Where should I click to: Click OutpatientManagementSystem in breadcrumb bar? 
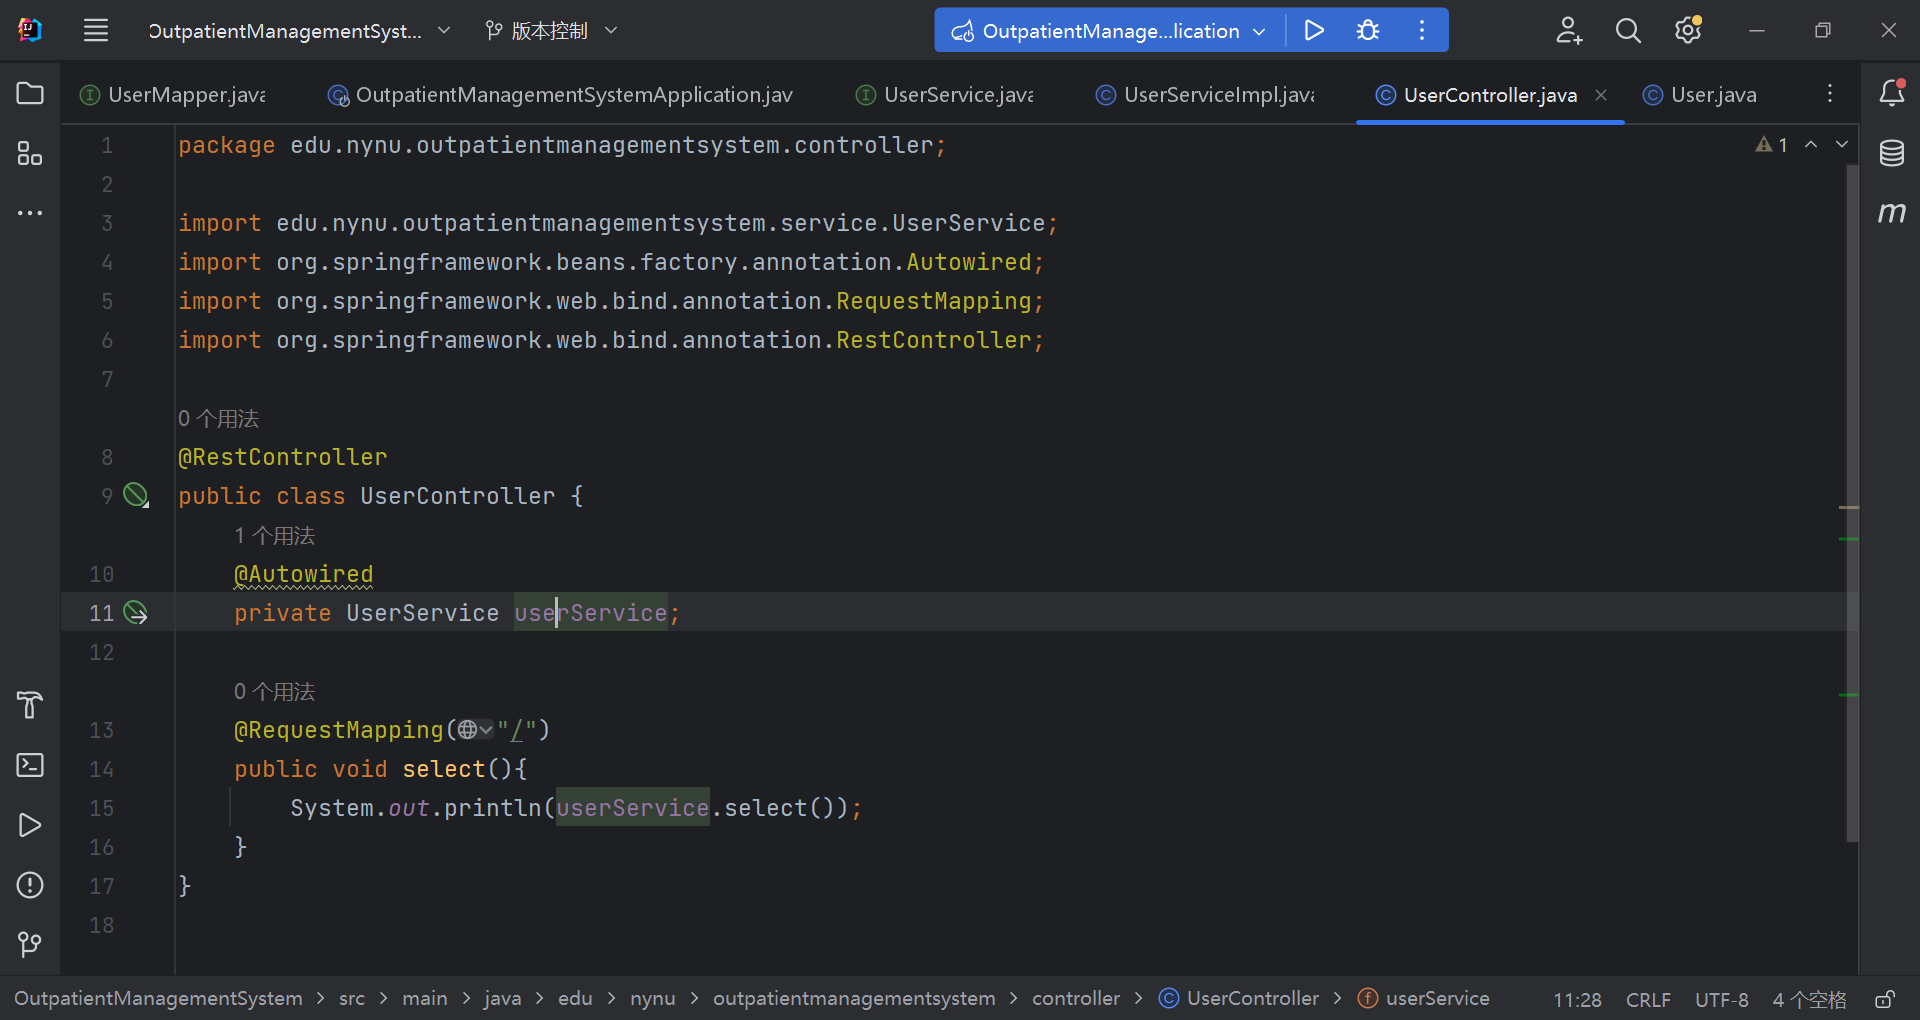tap(158, 999)
